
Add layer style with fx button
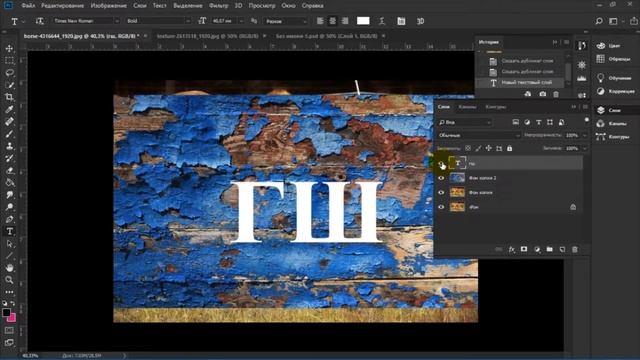coord(511,249)
